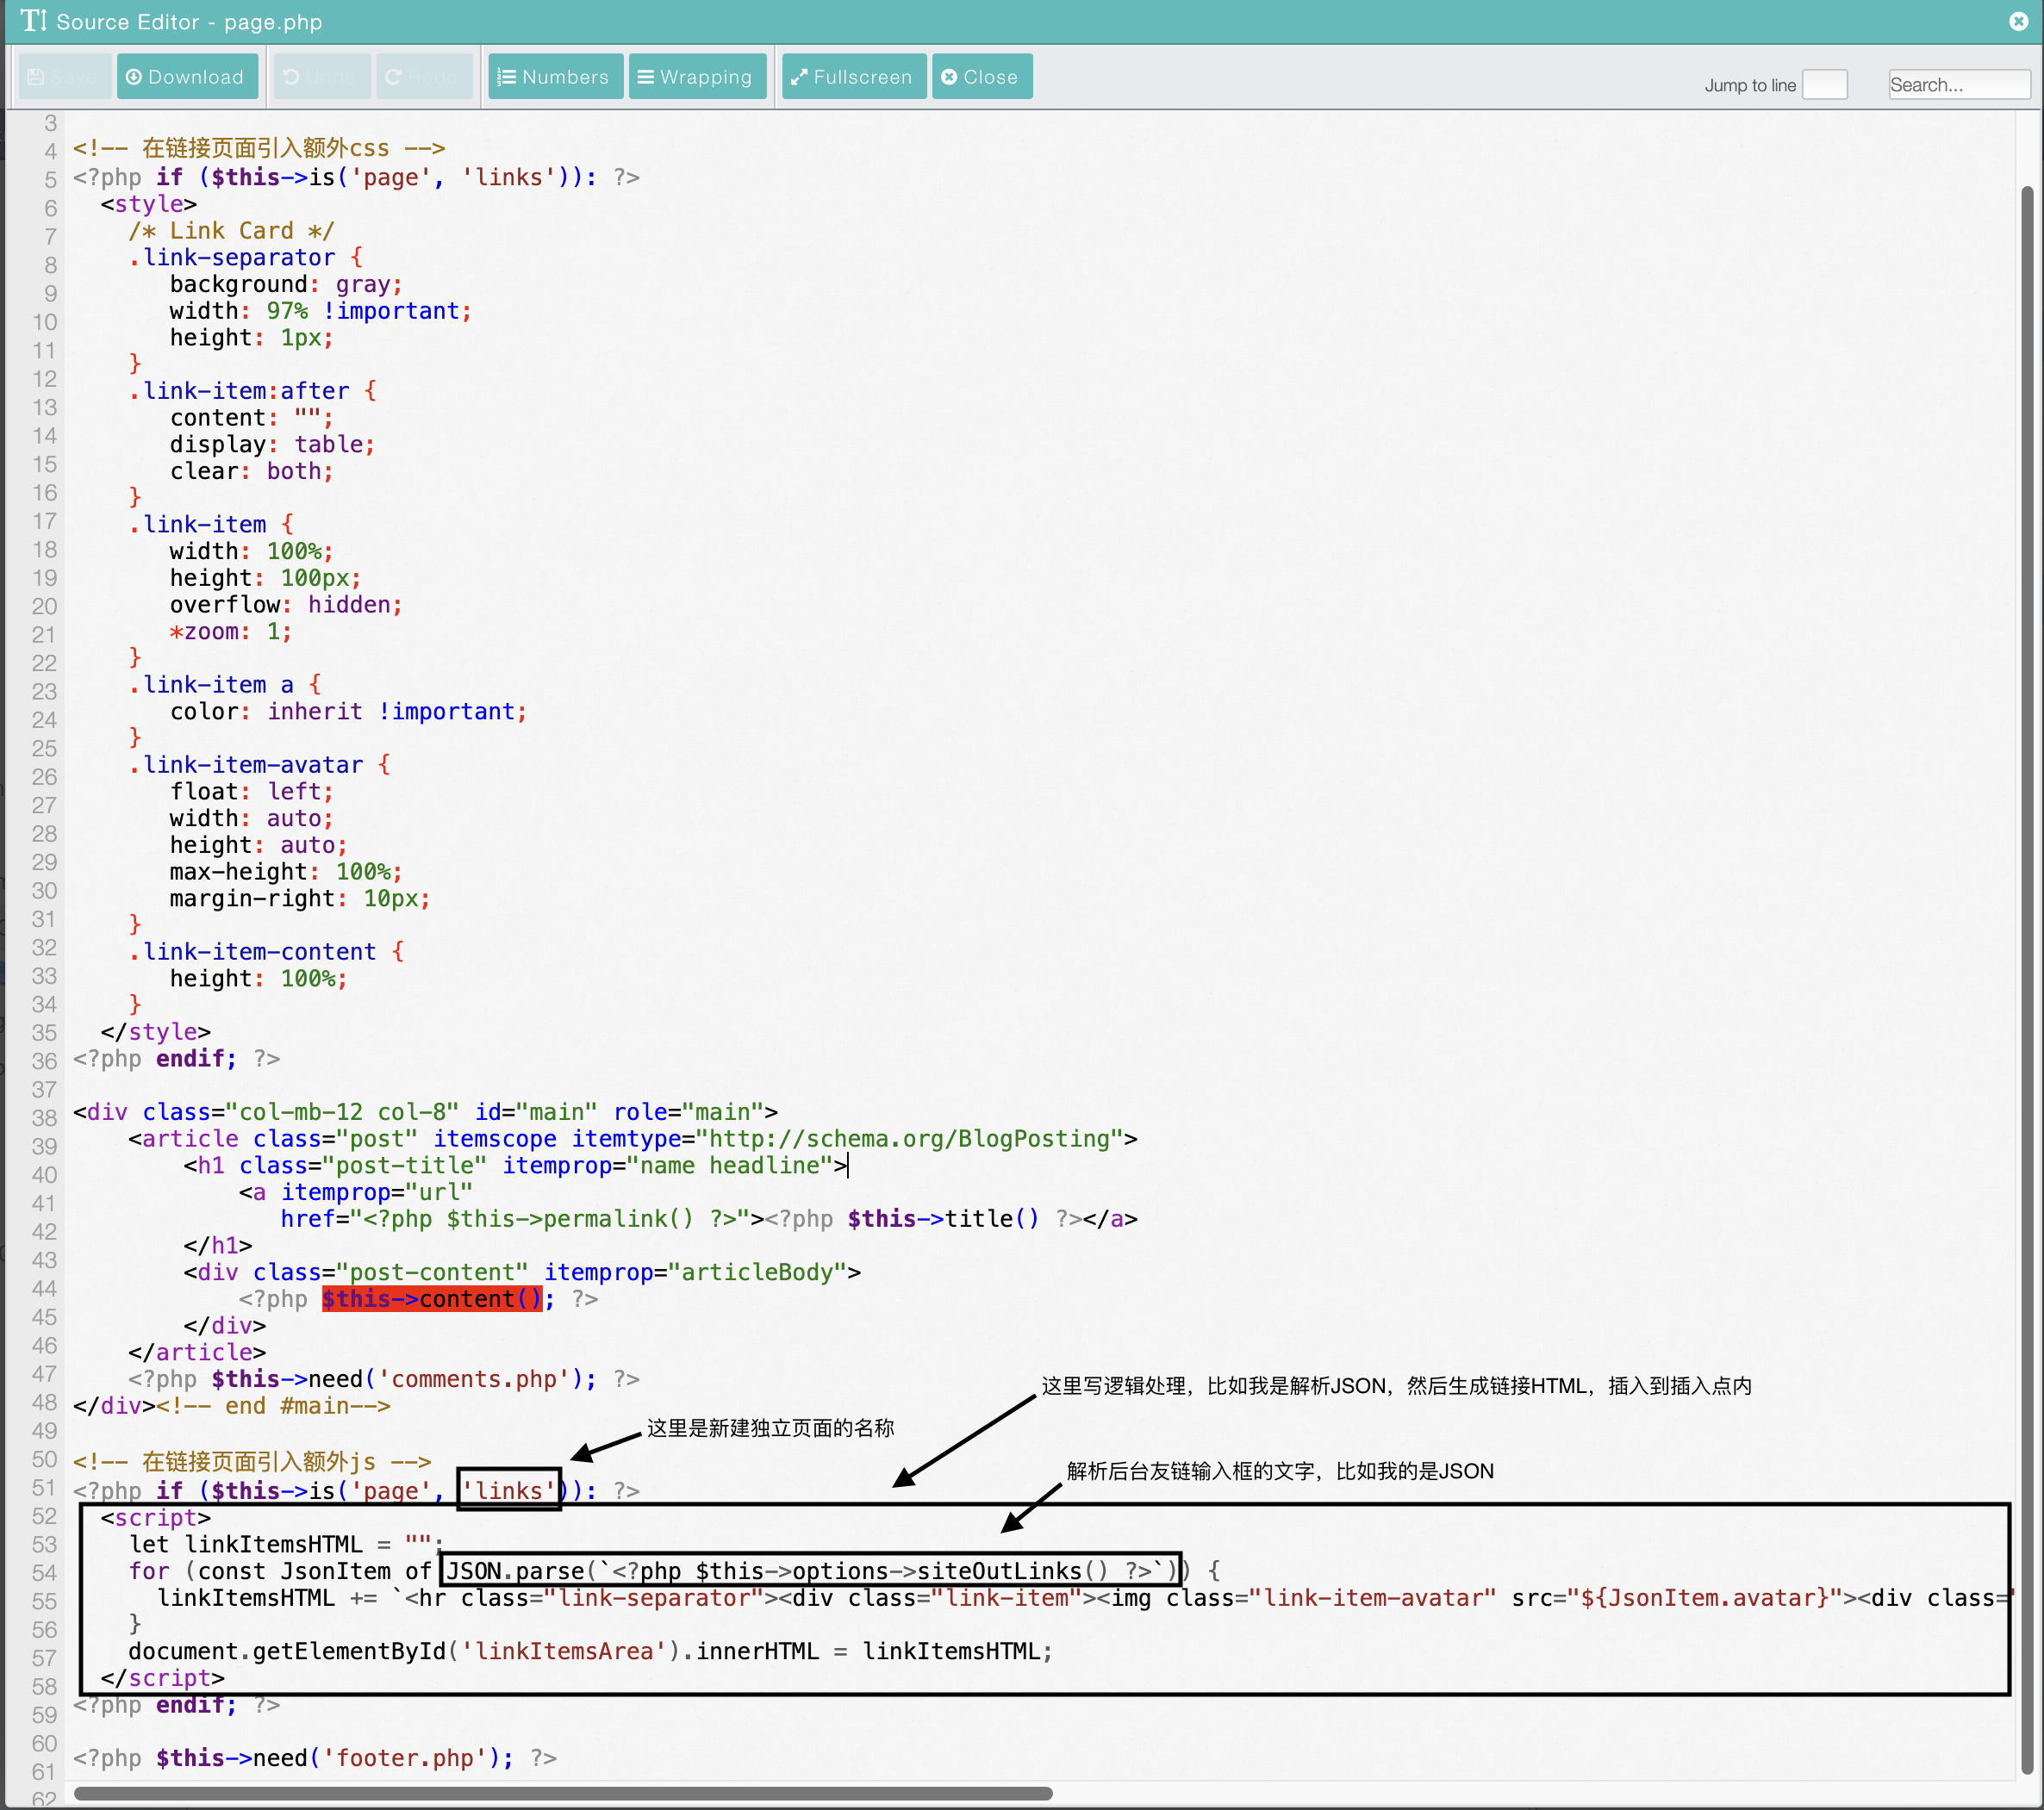Click the '<article class="post"' line

coord(633,1139)
